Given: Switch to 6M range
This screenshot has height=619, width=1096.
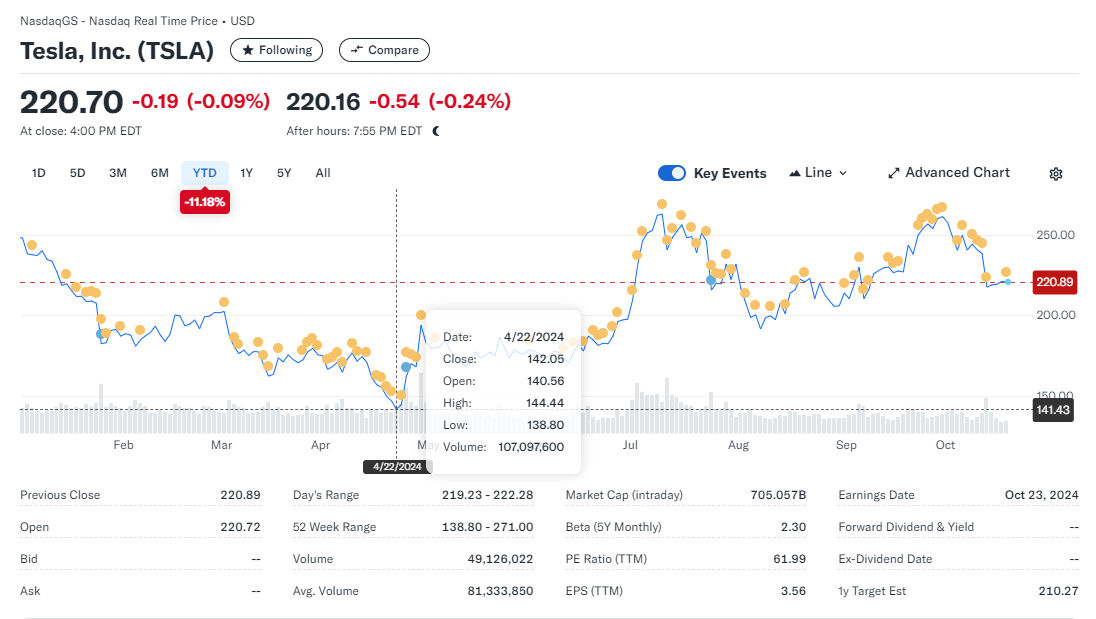Looking at the screenshot, I should coord(159,173).
